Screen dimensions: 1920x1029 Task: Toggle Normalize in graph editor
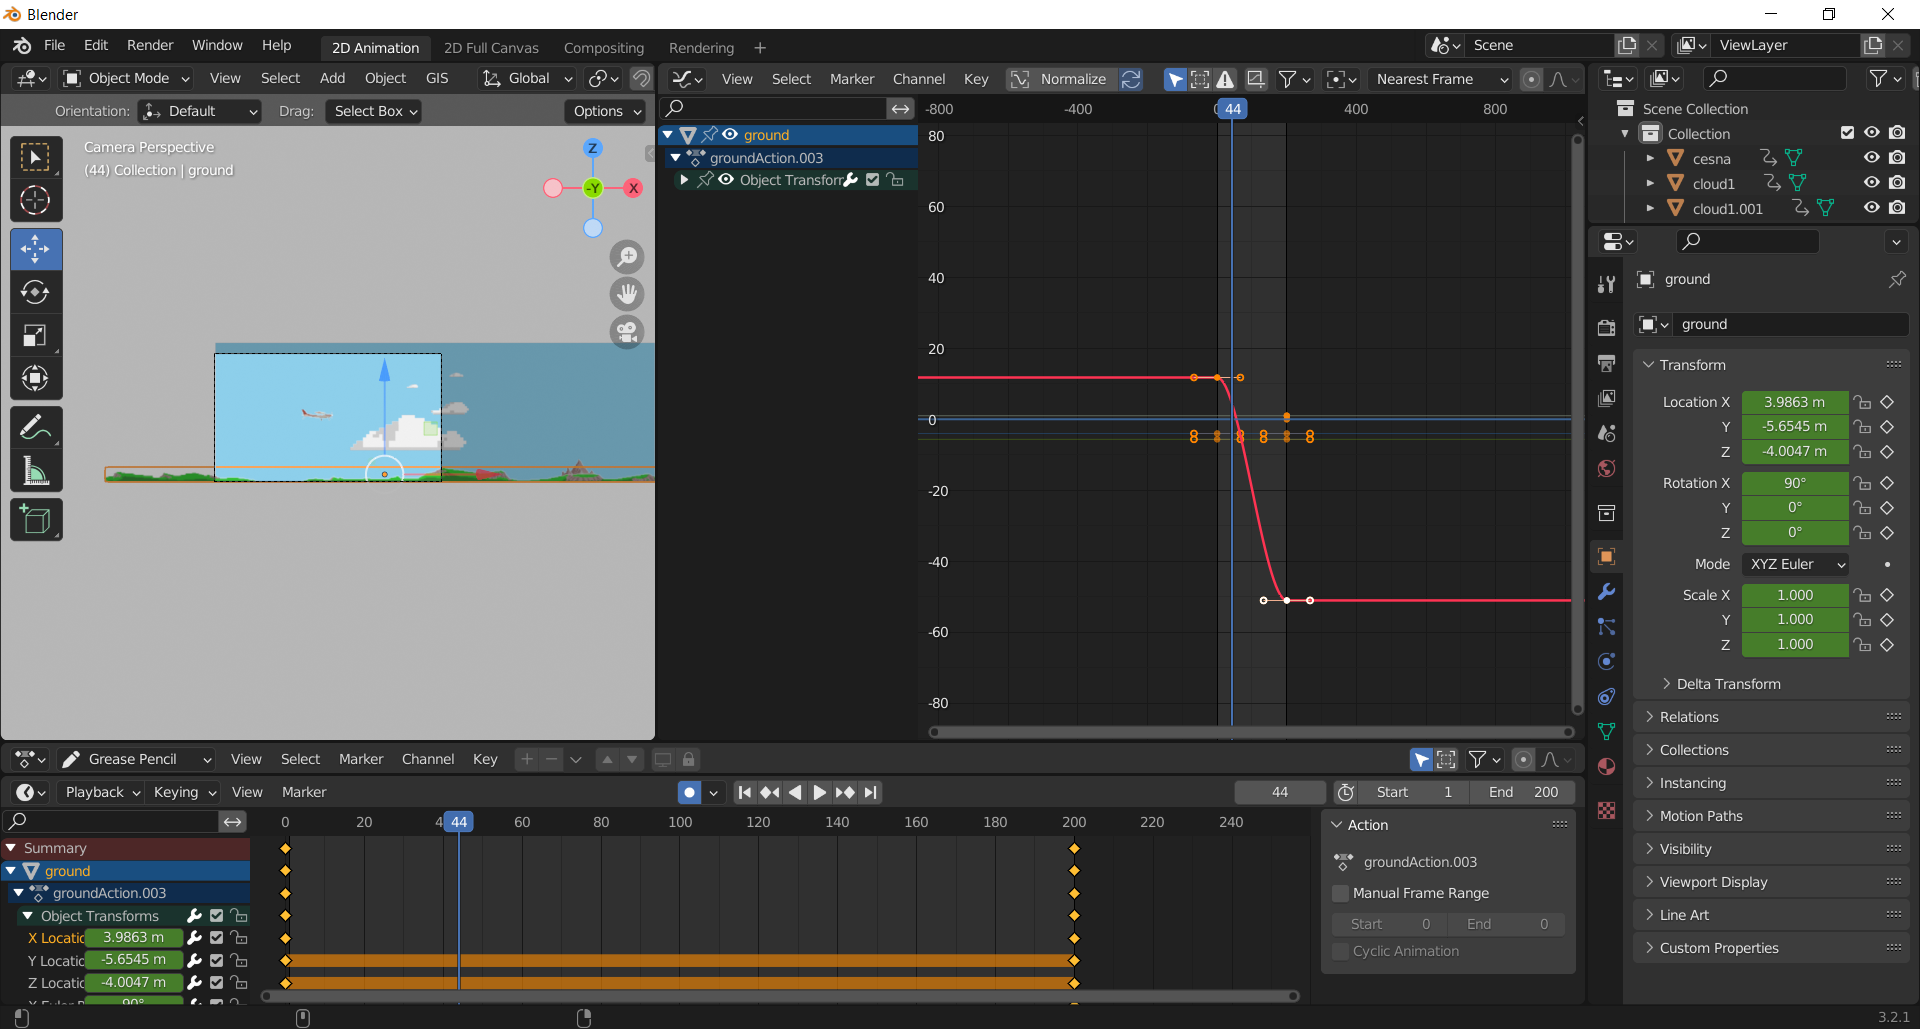[x=1060, y=79]
